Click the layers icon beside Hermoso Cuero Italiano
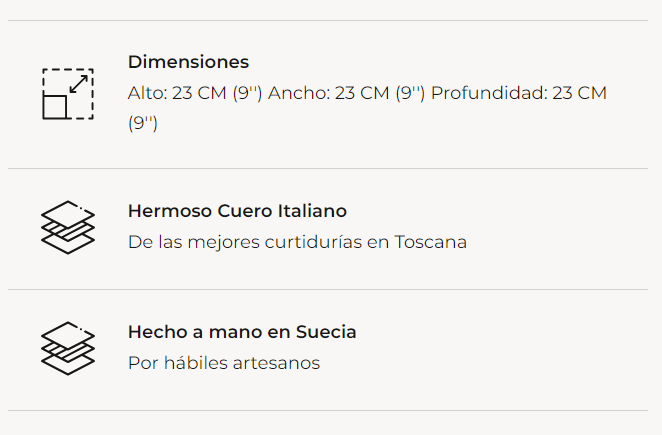 (67, 227)
